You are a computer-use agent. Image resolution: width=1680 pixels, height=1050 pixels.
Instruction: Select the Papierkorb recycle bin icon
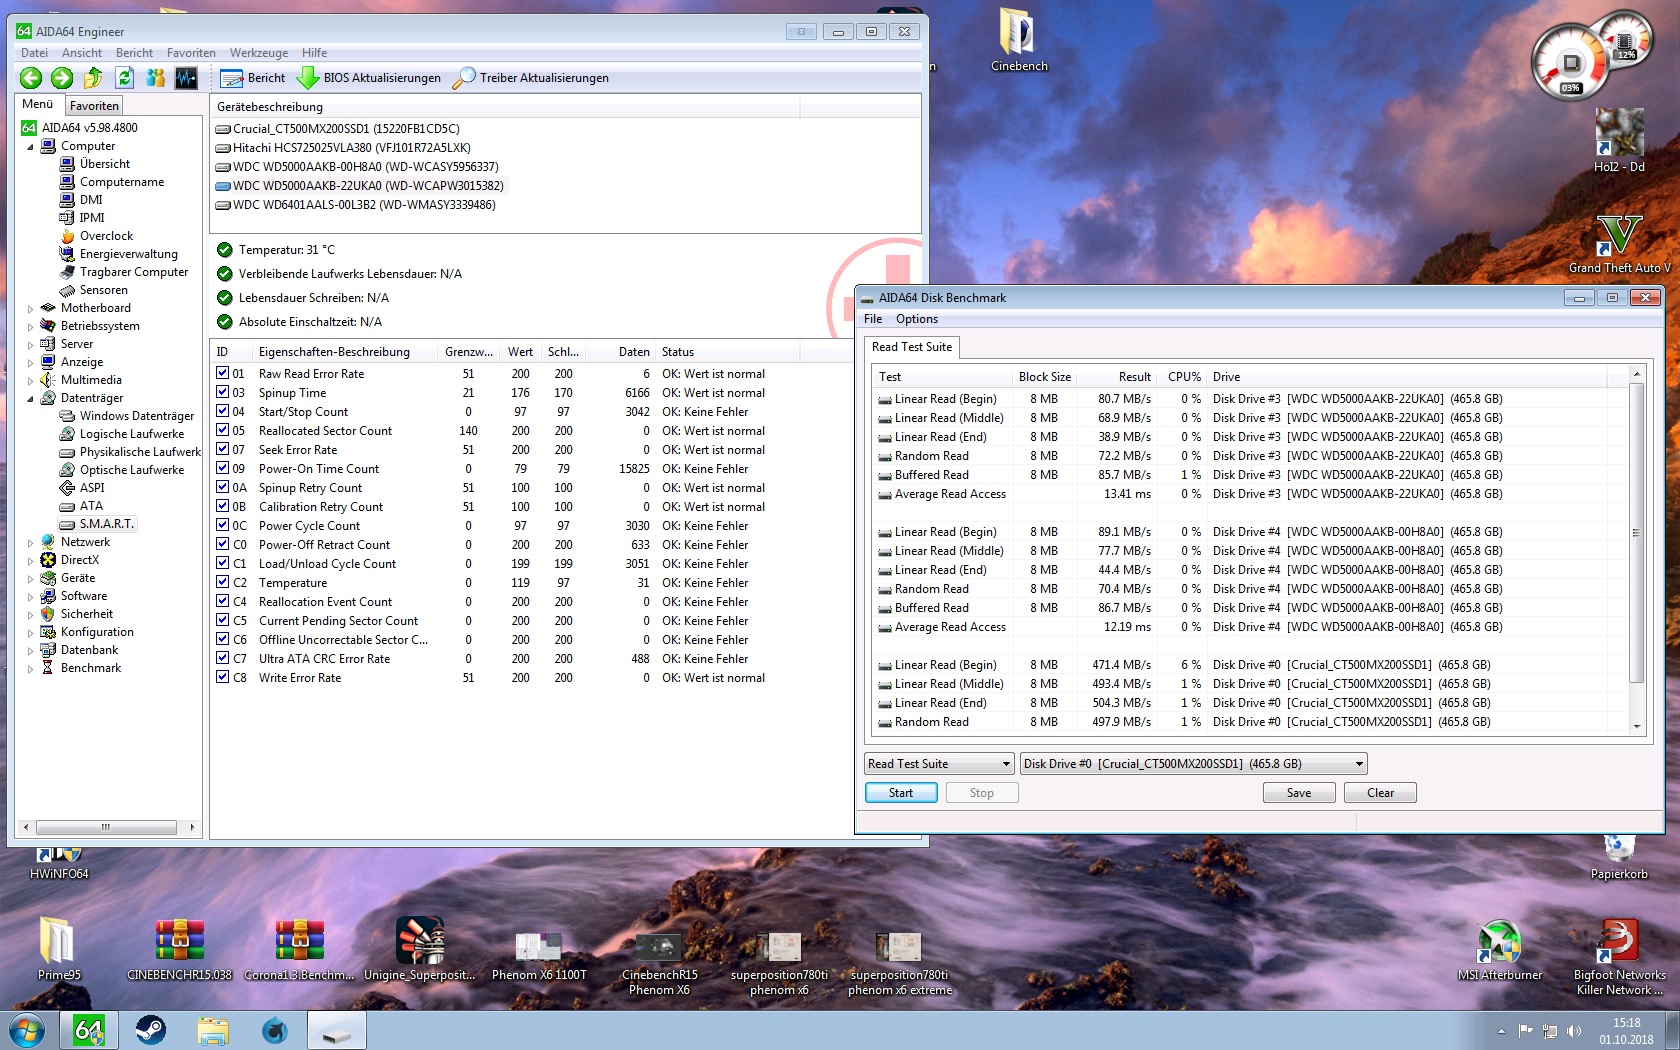click(x=1619, y=858)
